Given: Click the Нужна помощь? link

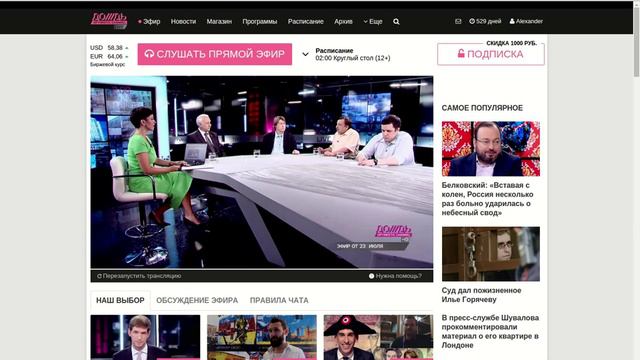Looking at the screenshot, I should (395, 276).
